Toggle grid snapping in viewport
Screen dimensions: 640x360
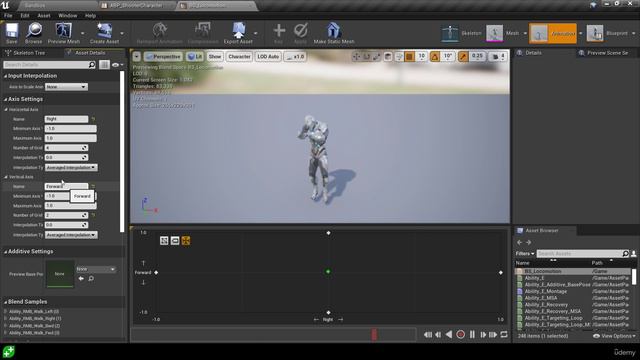tap(409, 57)
